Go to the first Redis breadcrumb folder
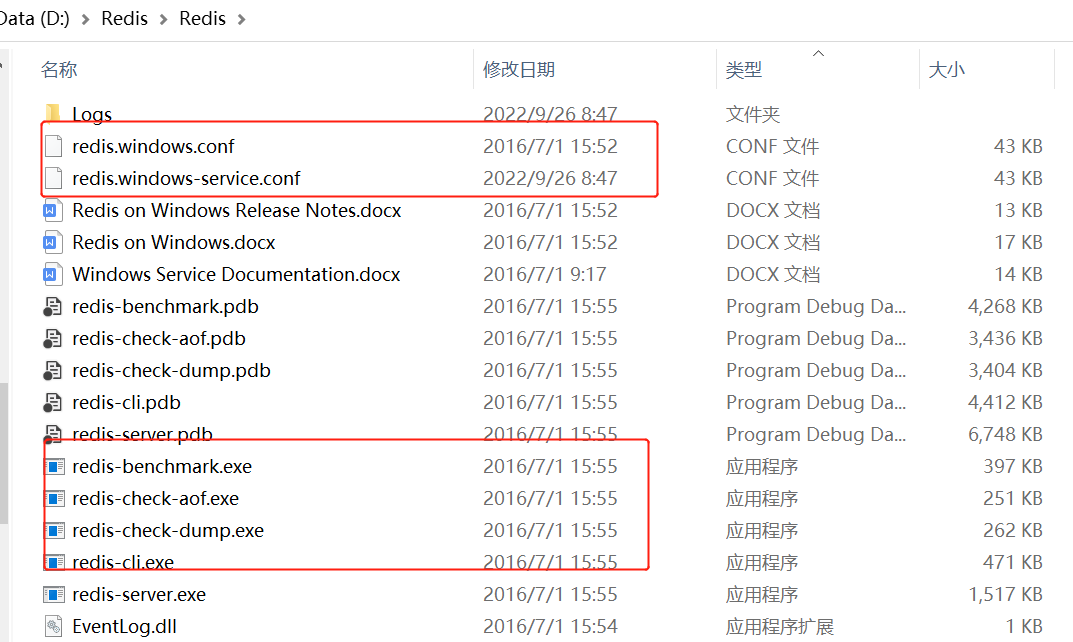Viewport: 1073px width, 642px height. coord(125,18)
